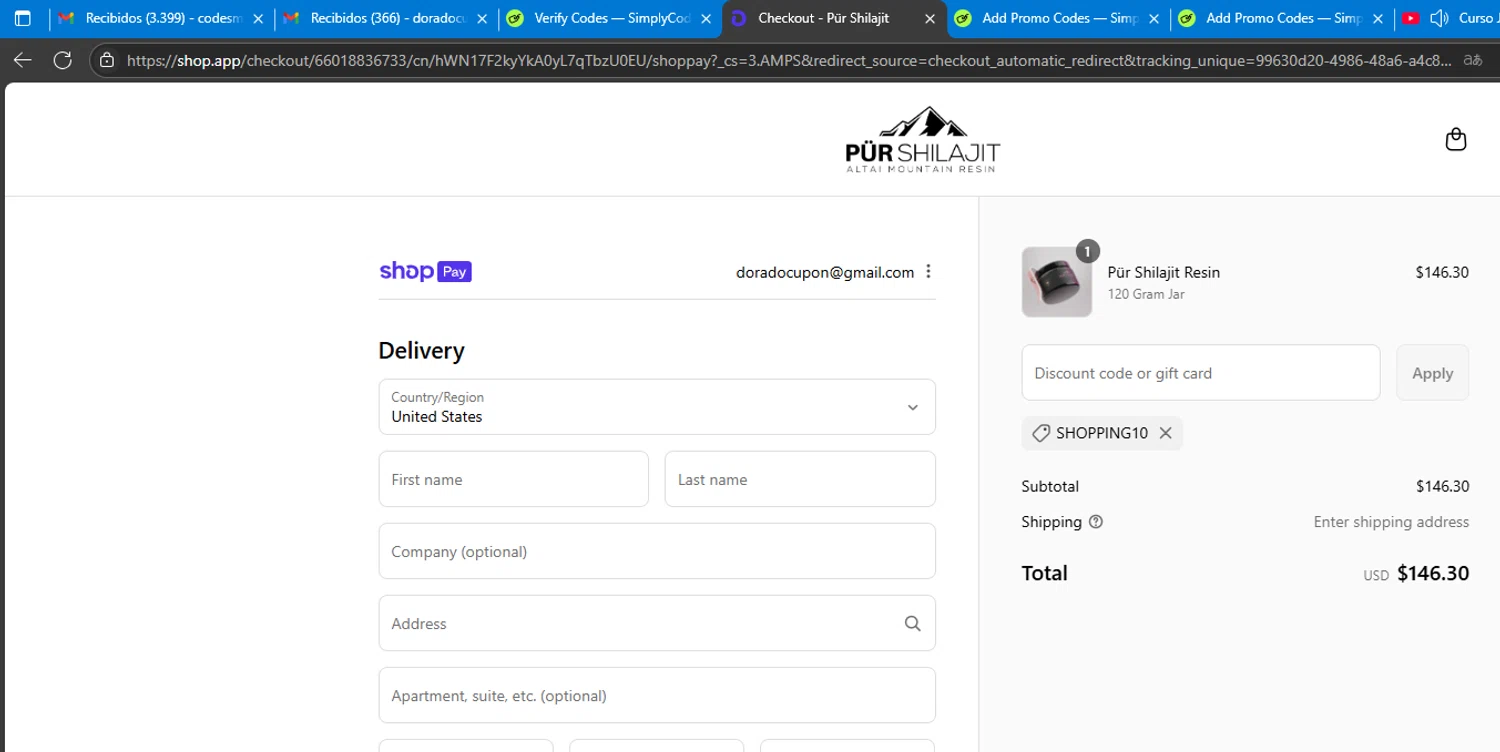Close the Recibidos (366) Gmail tab
The height and width of the screenshot is (752, 1500).
482,18
